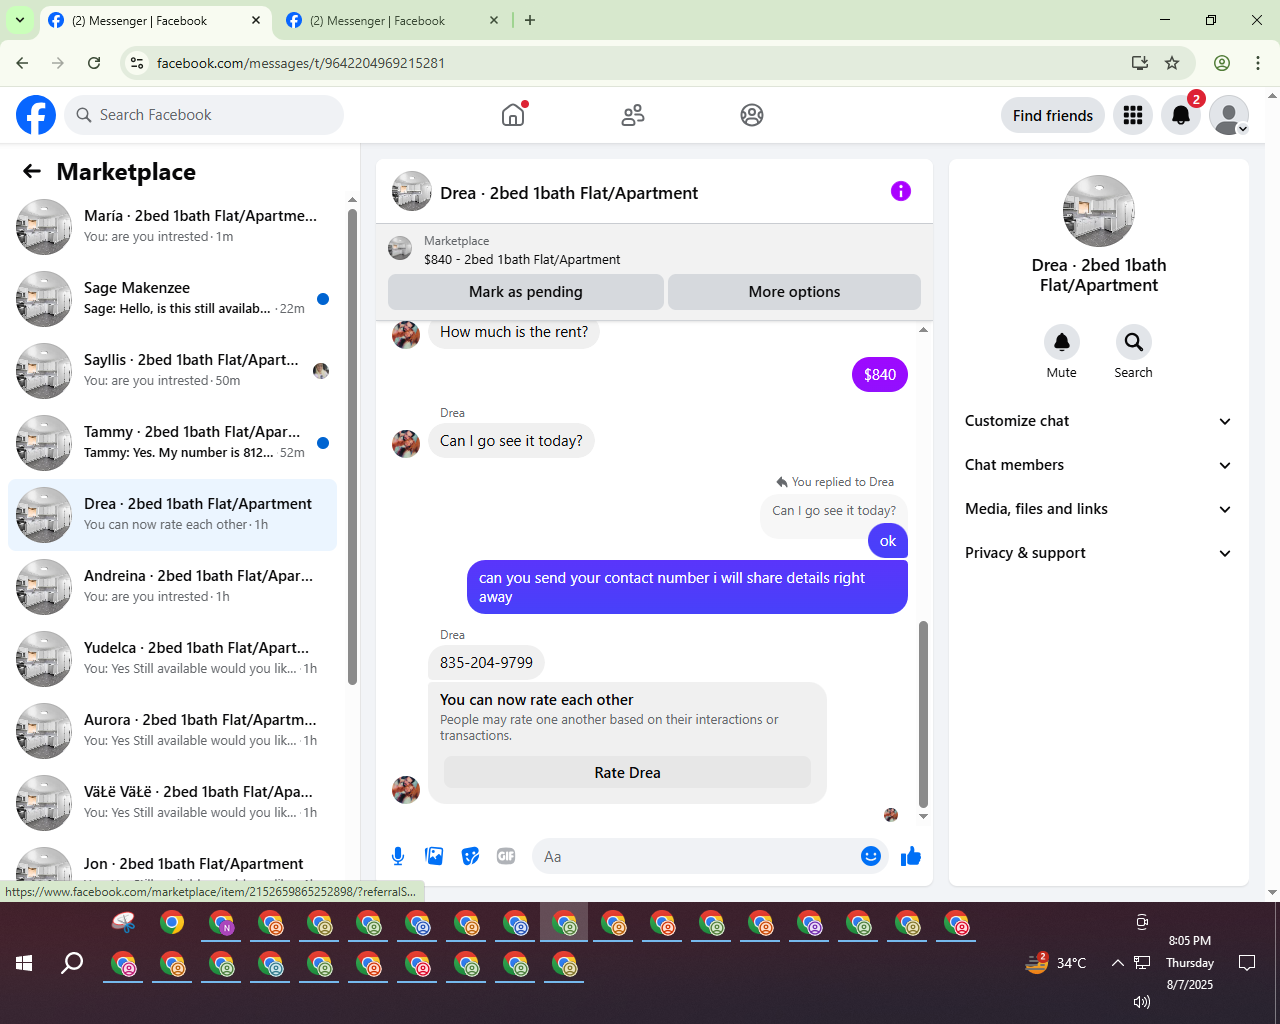Open the account profile avatar menu
The height and width of the screenshot is (1024, 1280).
pyautogui.click(x=1229, y=116)
